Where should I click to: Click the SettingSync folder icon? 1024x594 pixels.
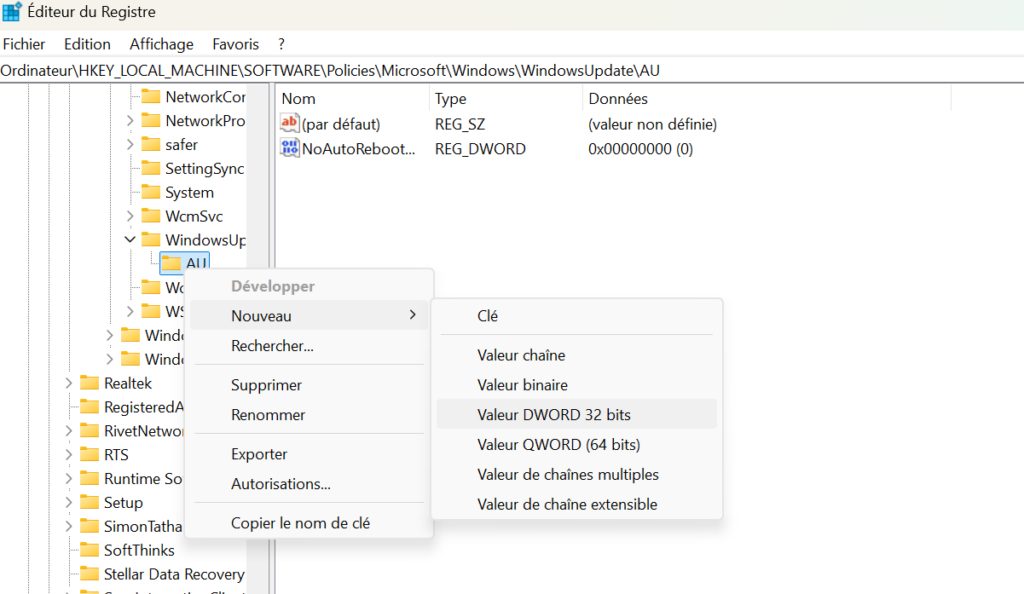151,168
